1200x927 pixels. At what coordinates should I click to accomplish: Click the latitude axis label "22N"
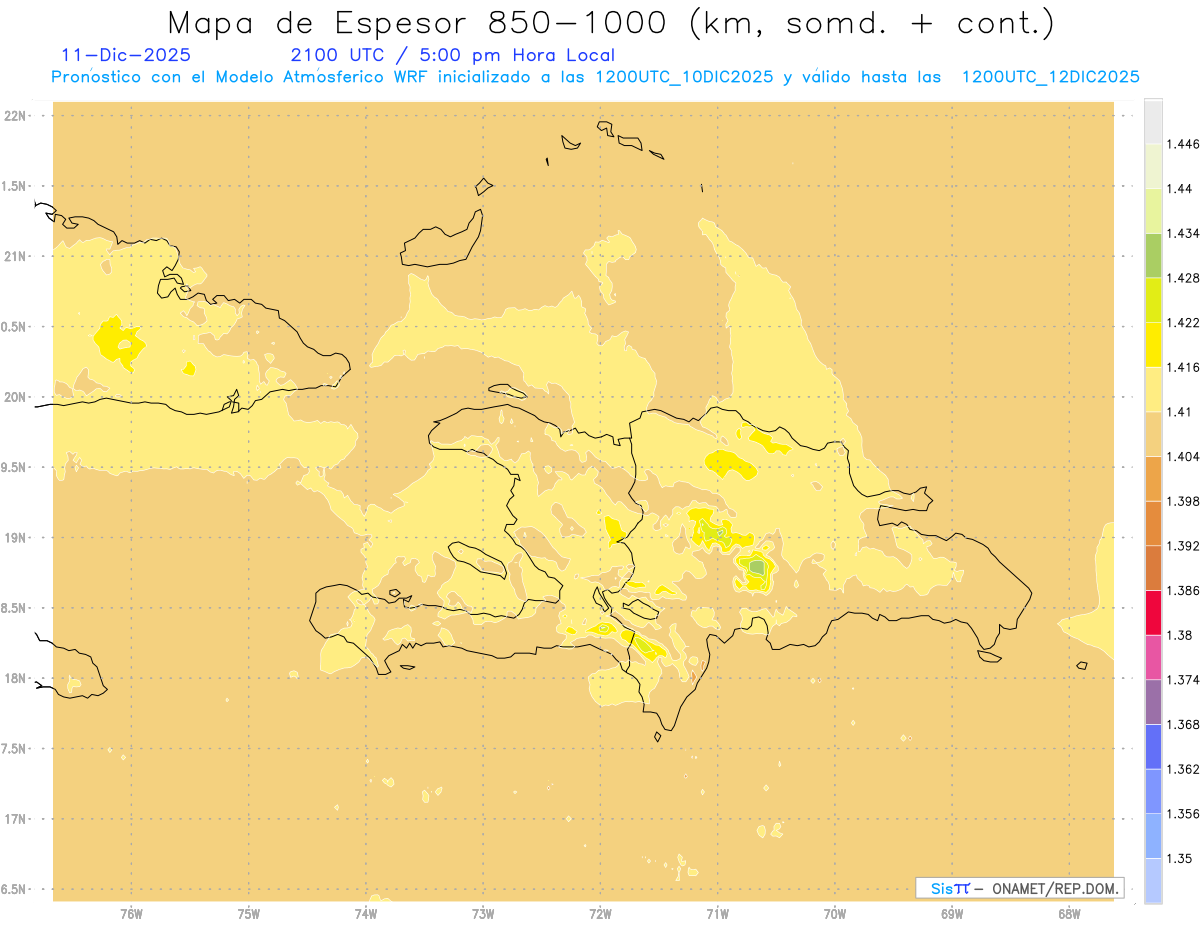15,116
